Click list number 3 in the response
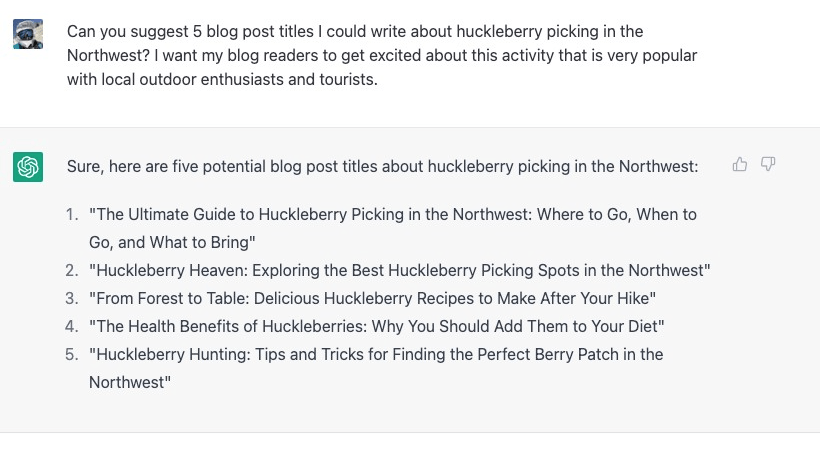820x452 pixels. point(71,298)
